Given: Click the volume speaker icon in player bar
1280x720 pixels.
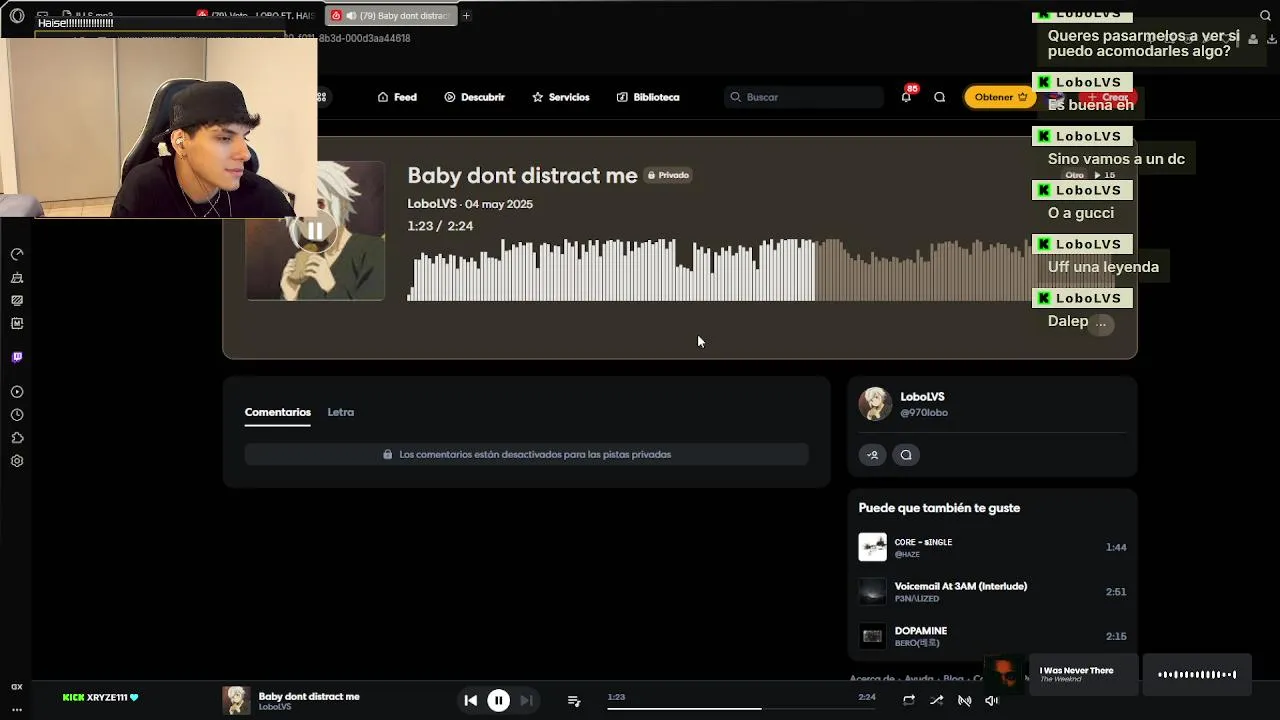Looking at the screenshot, I should 992,701.
